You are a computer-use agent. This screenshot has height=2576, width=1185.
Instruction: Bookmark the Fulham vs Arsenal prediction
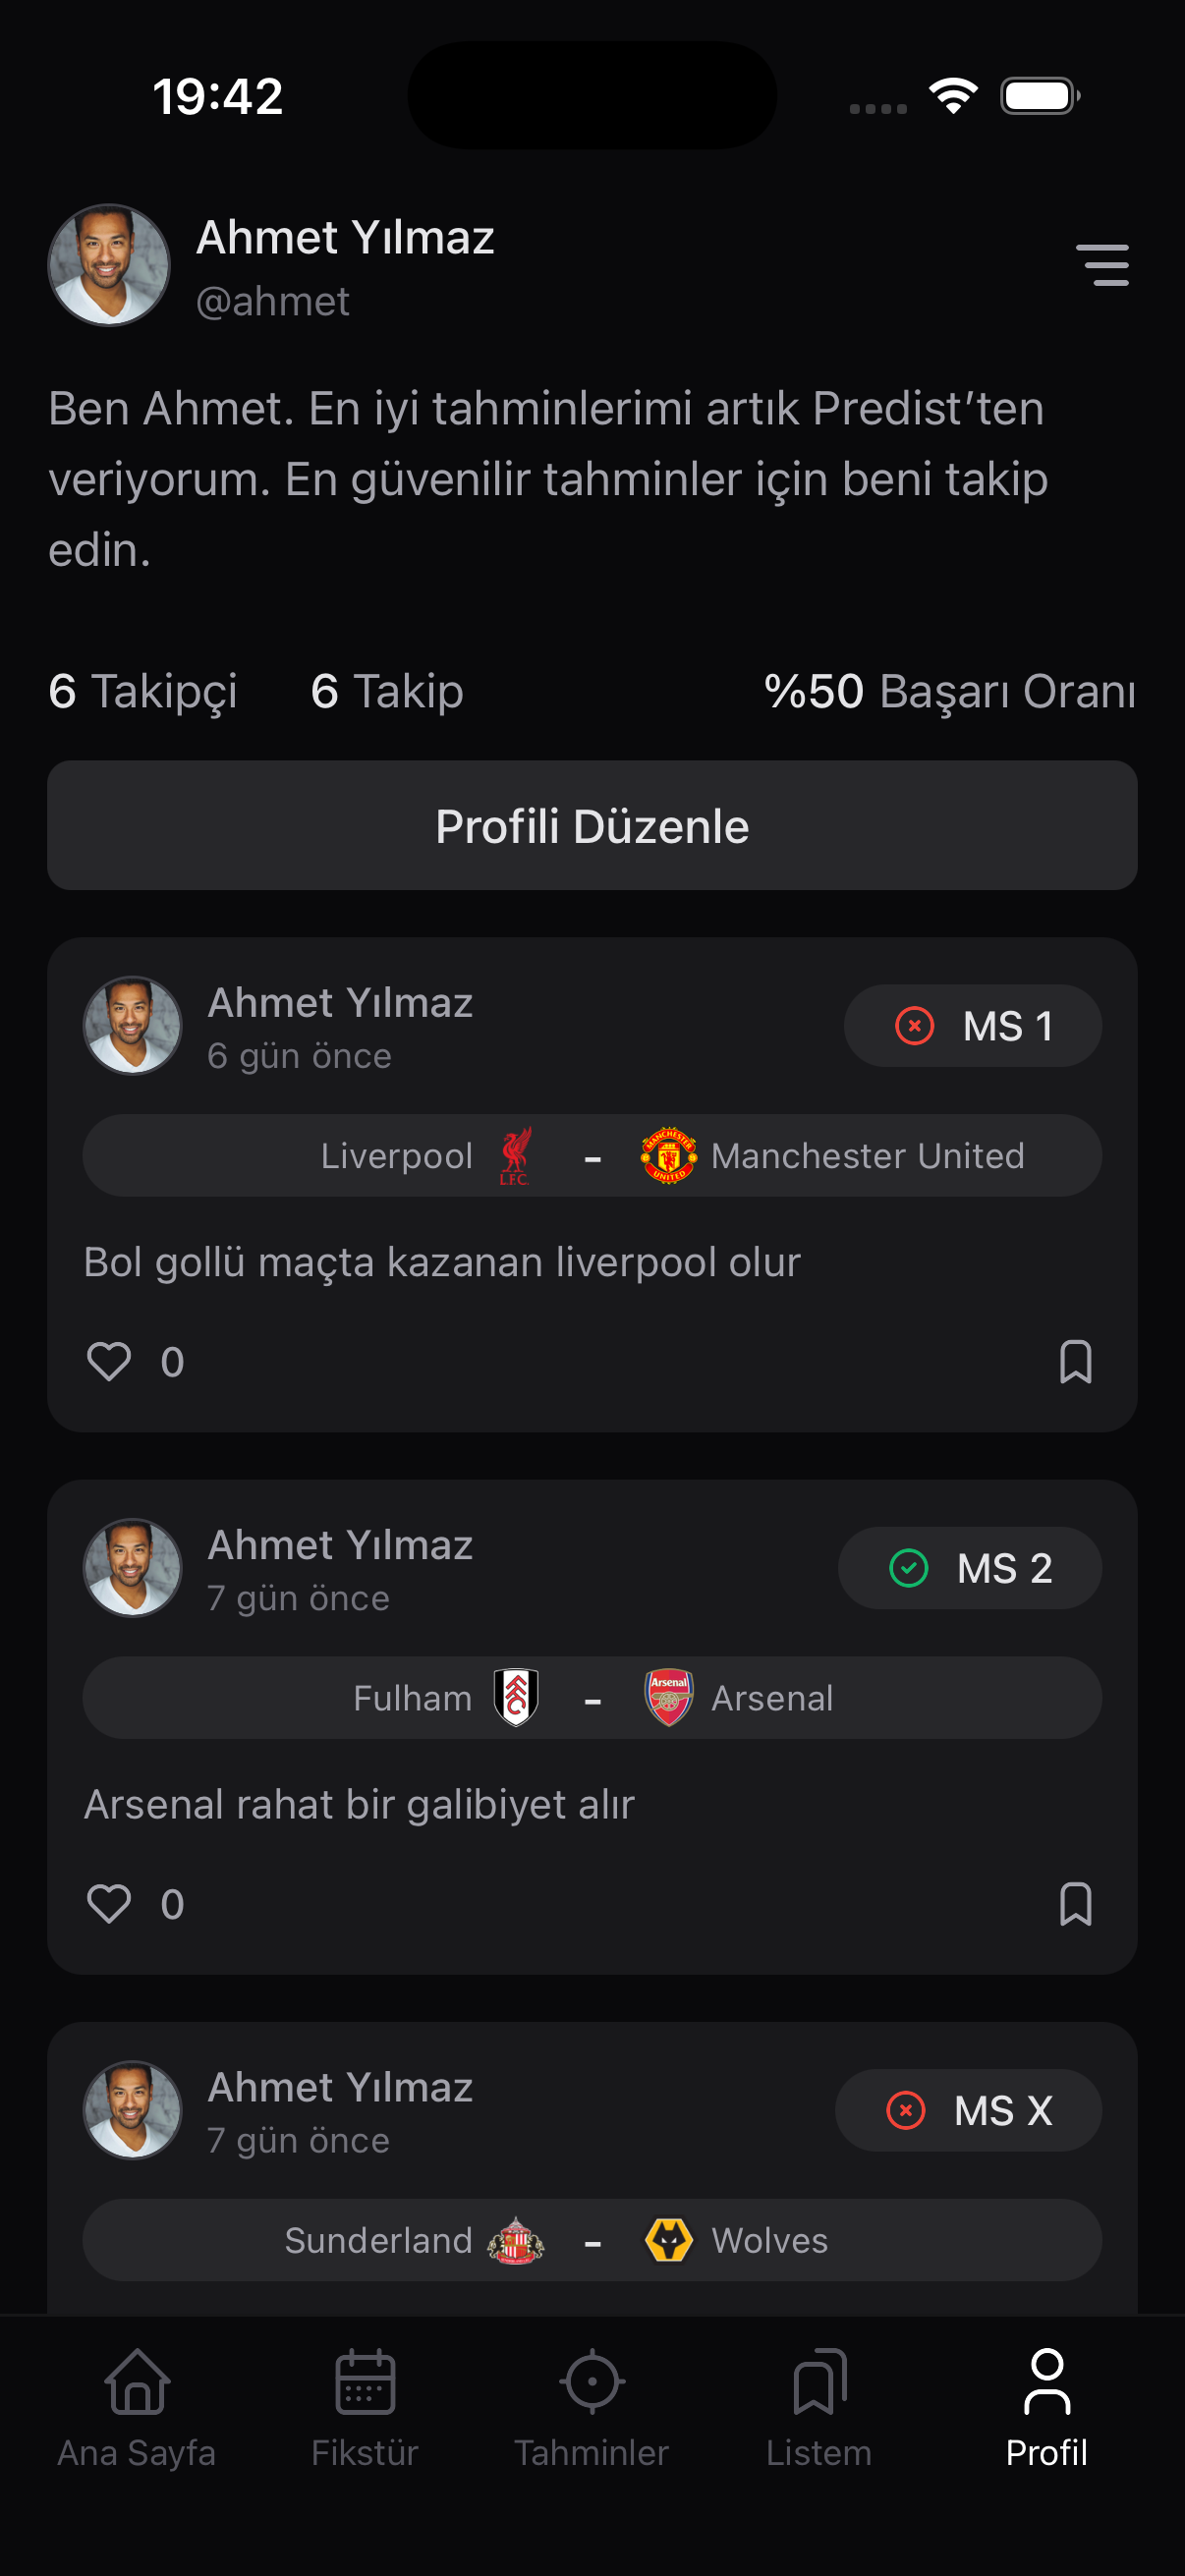1075,1903
